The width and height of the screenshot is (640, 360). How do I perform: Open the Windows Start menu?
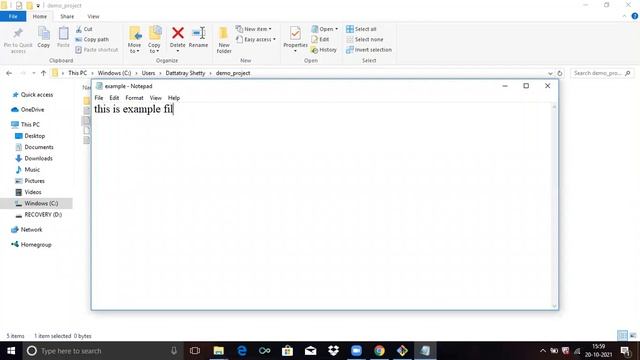[x=11, y=351]
